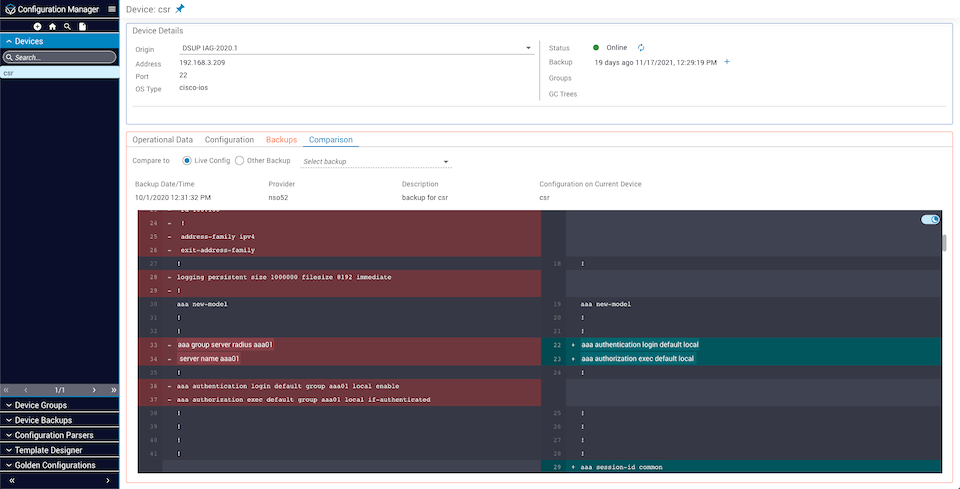The image size is (960, 489).
Task: Go to home via the house icon
Action: [x=52, y=26]
